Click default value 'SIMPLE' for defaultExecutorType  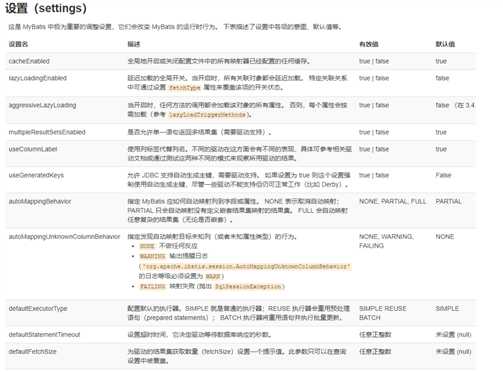coord(447,308)
